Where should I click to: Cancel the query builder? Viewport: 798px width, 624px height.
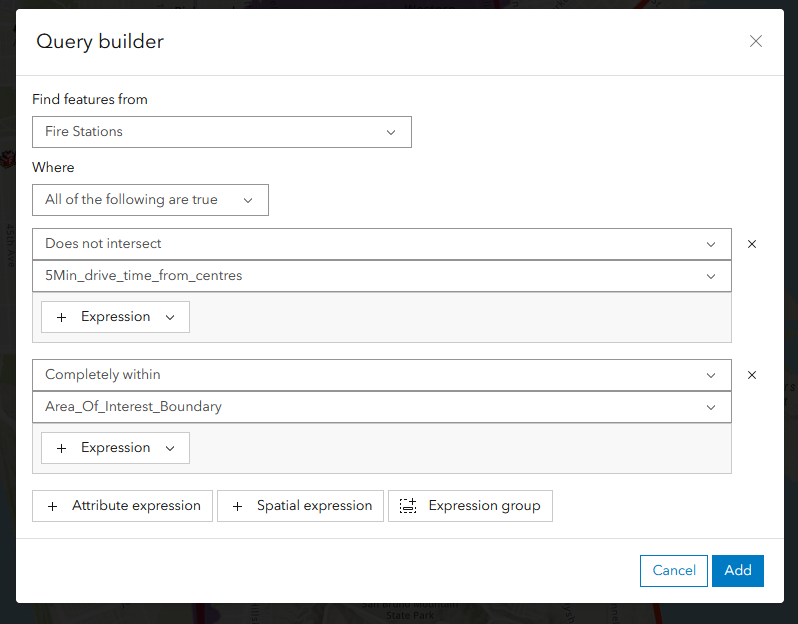tap(673, 570)
